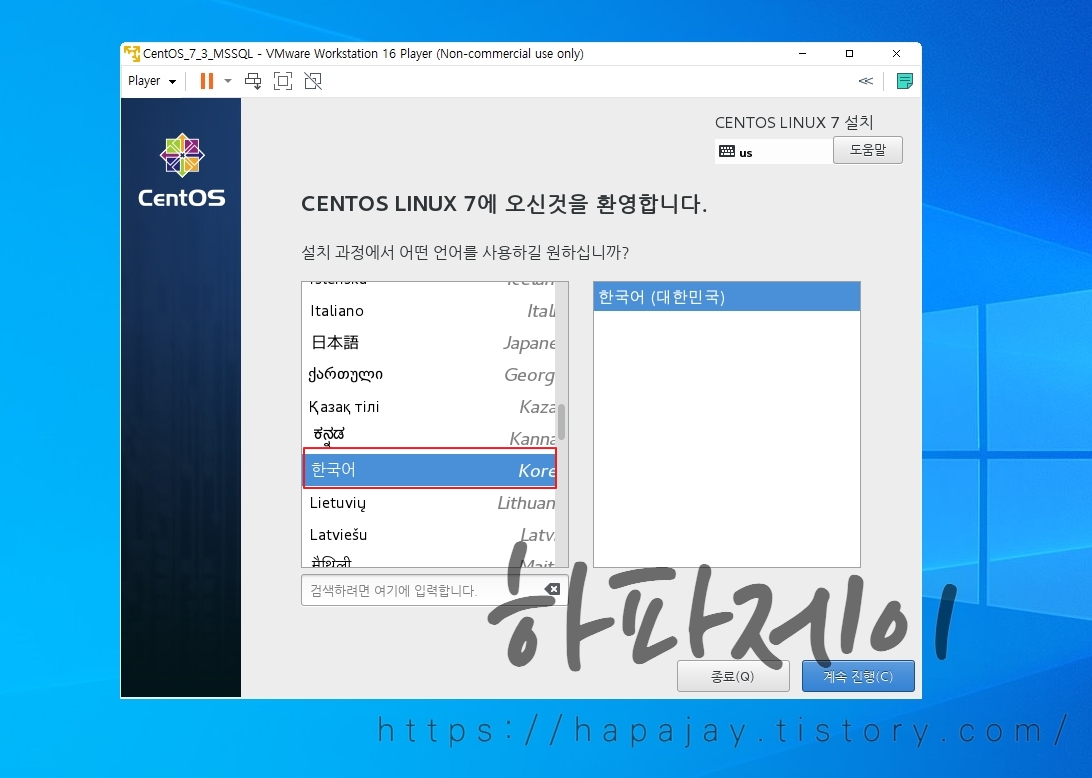
Task: Clear the search field with backspace icon
Action: click(x=552, y=589)
